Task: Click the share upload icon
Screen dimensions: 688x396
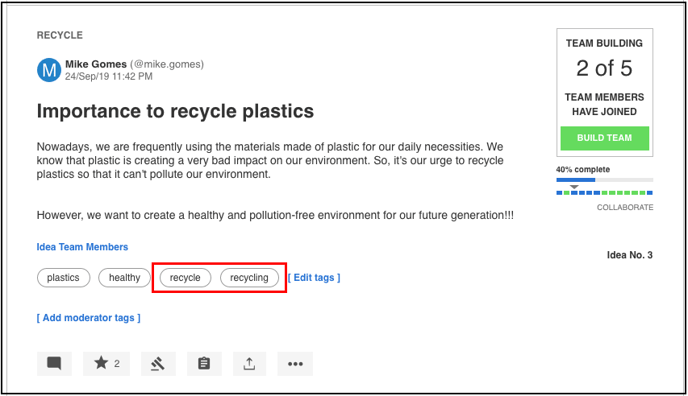Action: 249,364
